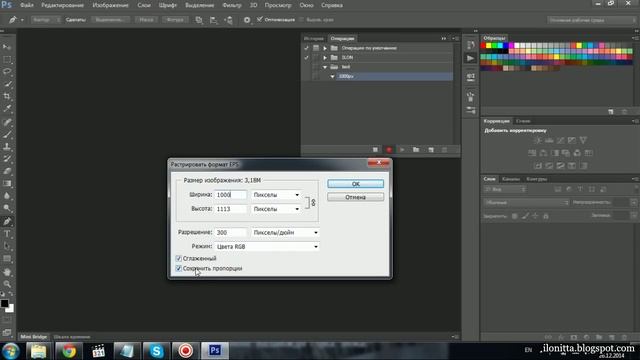Select the Lasso tool

pyautogui.click(x=7, y=72)
